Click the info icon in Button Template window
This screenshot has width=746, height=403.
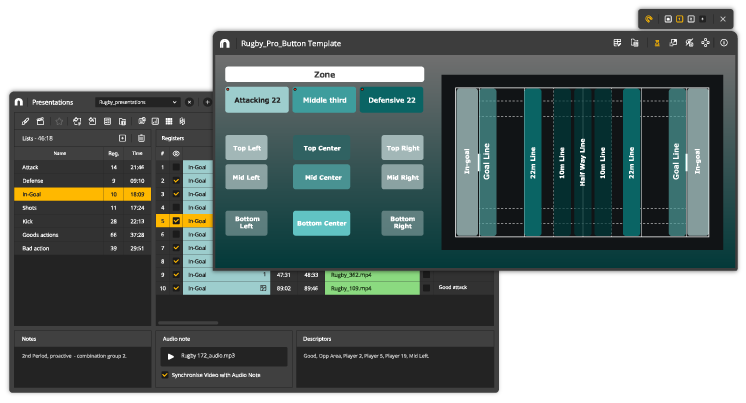click(723, 43)
